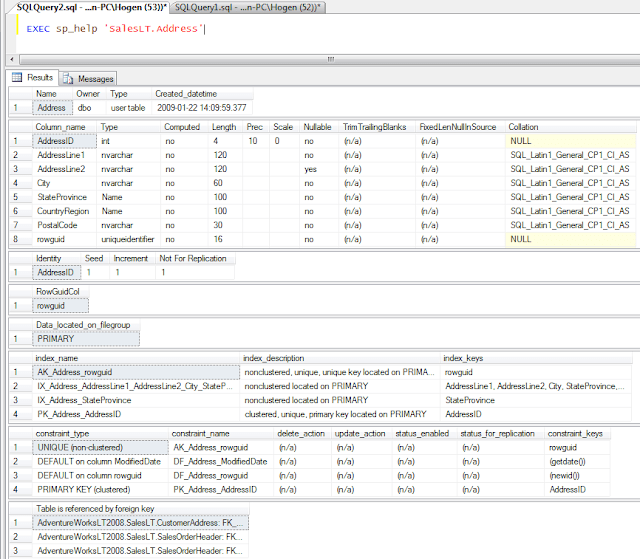Click row header 8 in columns grid
This screenshot has height=559, width=640.
pyautogui.click(x=20, y=239)
